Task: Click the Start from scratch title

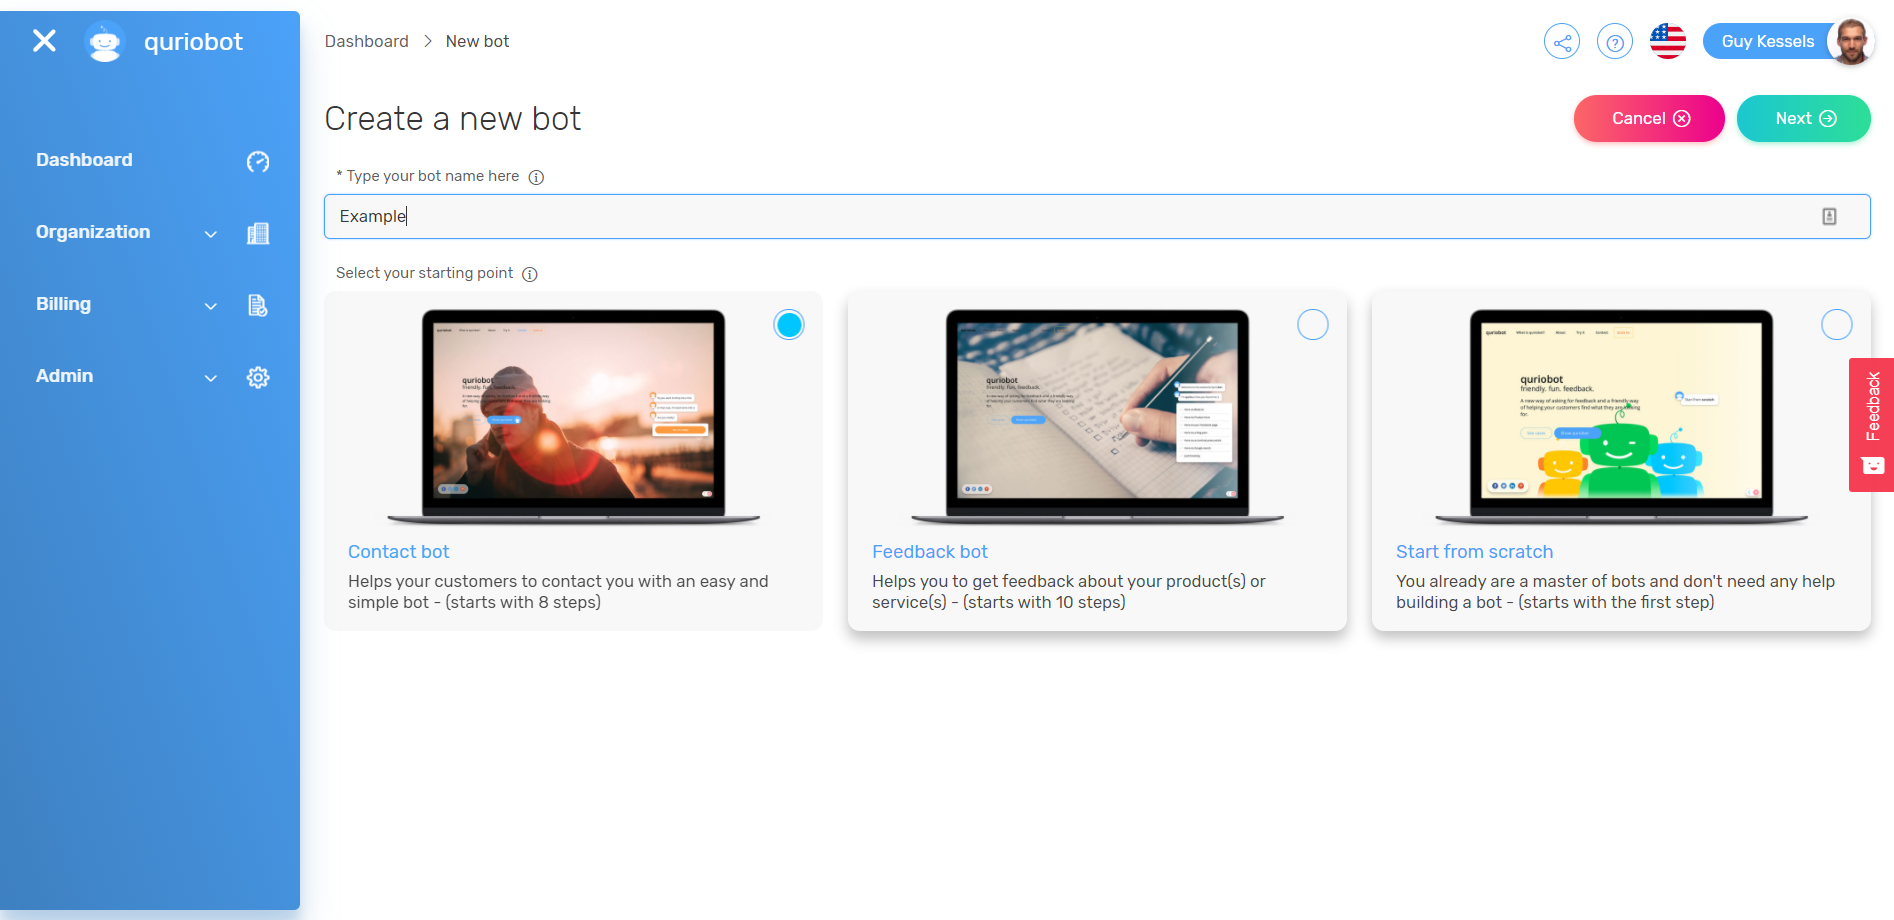Action: 1474,552
